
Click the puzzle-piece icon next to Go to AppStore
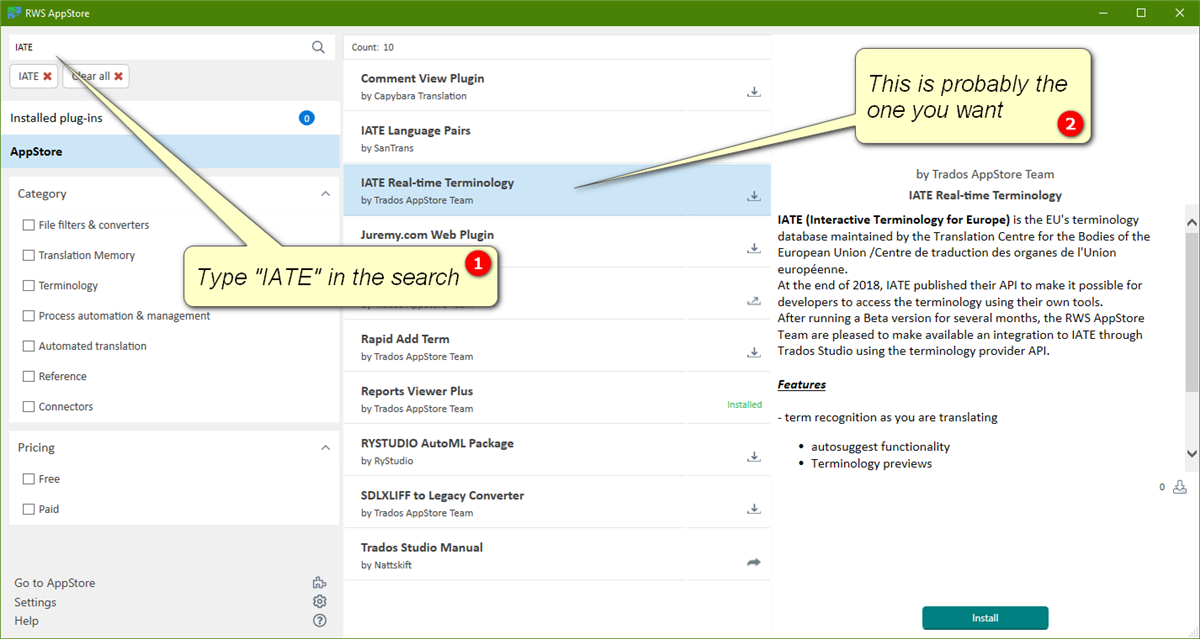pos(319,582)
